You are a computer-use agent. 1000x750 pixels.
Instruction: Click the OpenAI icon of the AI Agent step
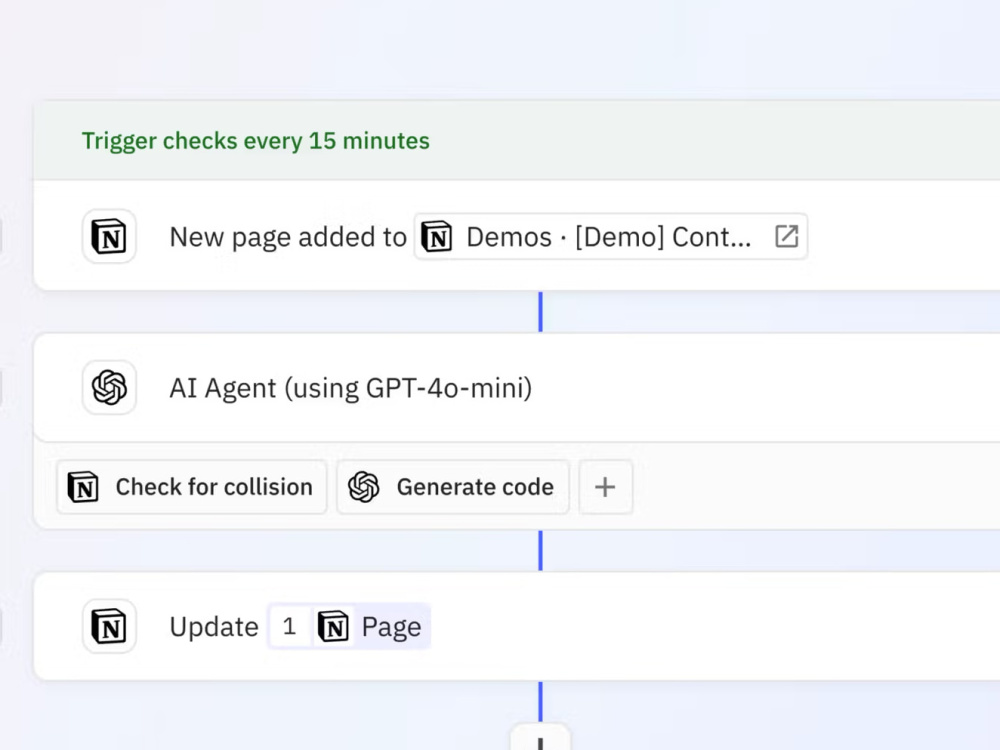109,387
